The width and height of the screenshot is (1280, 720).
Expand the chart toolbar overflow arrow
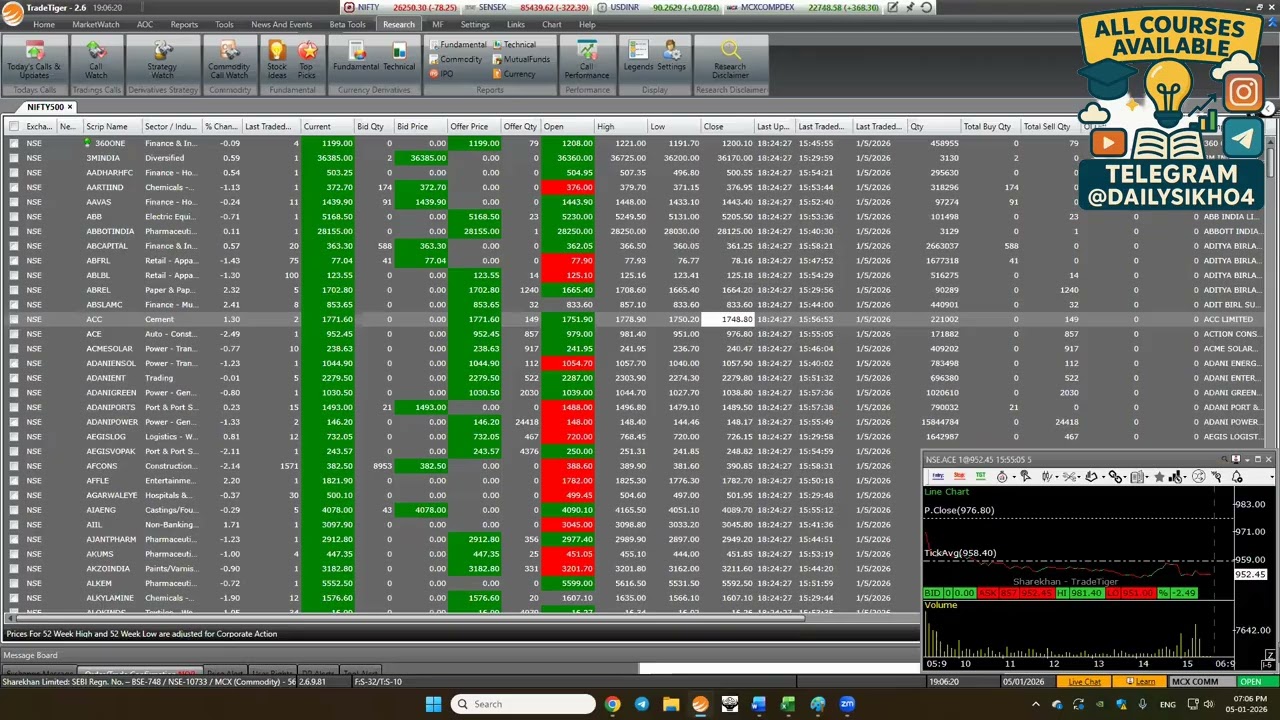(1272, 477)
